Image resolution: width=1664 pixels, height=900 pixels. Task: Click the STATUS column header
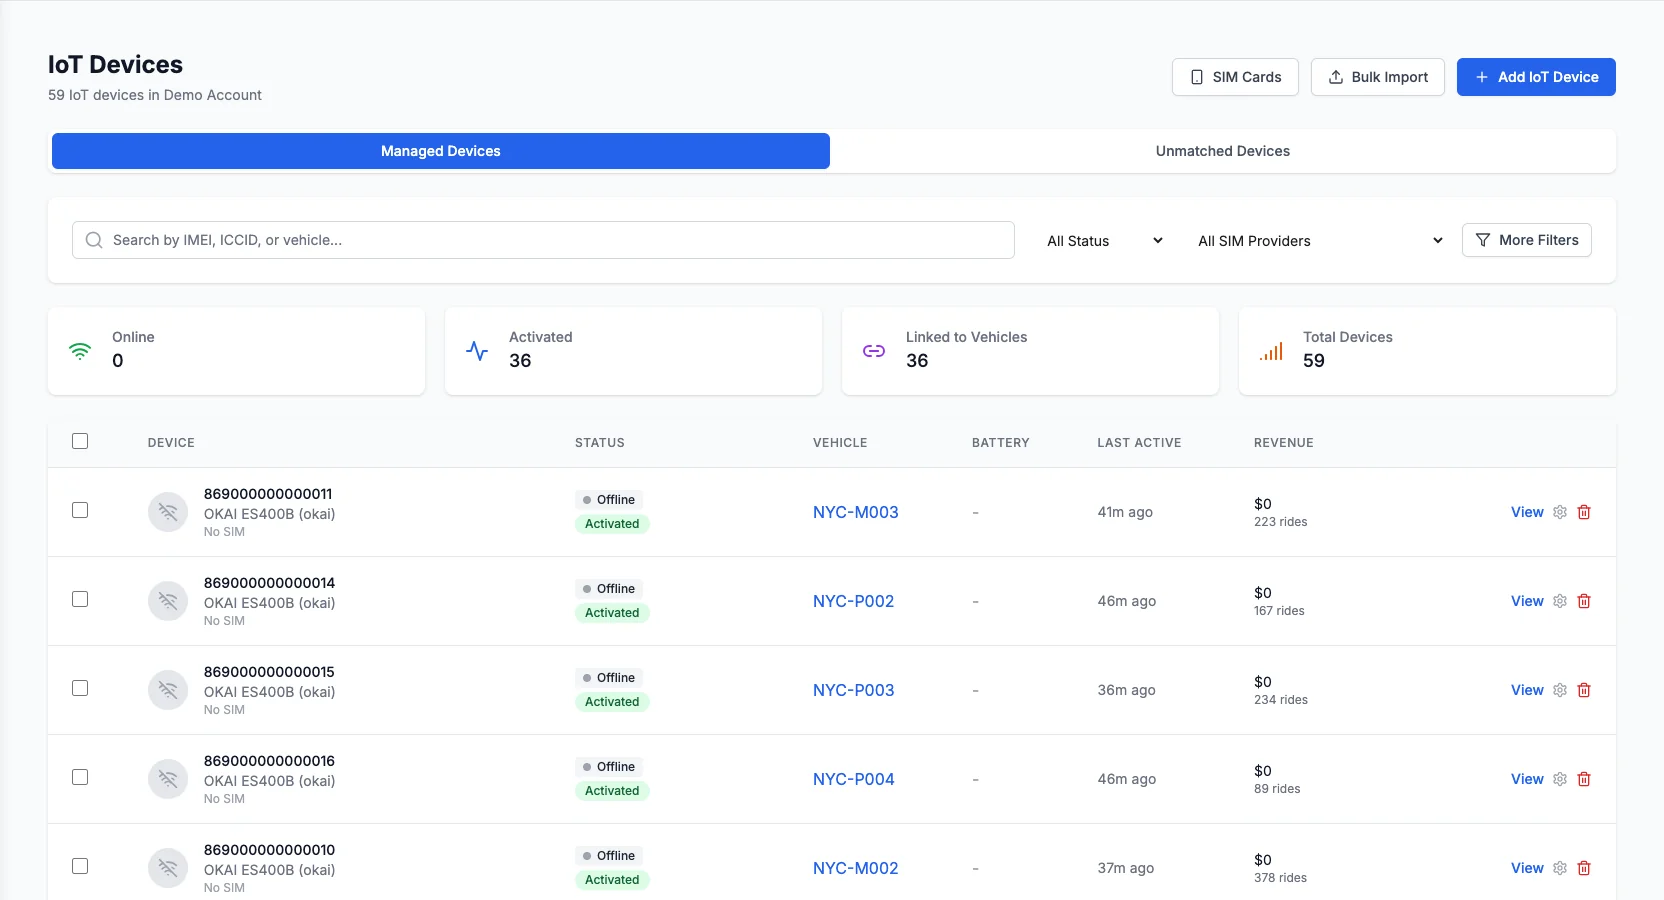[x=600, y=443]
